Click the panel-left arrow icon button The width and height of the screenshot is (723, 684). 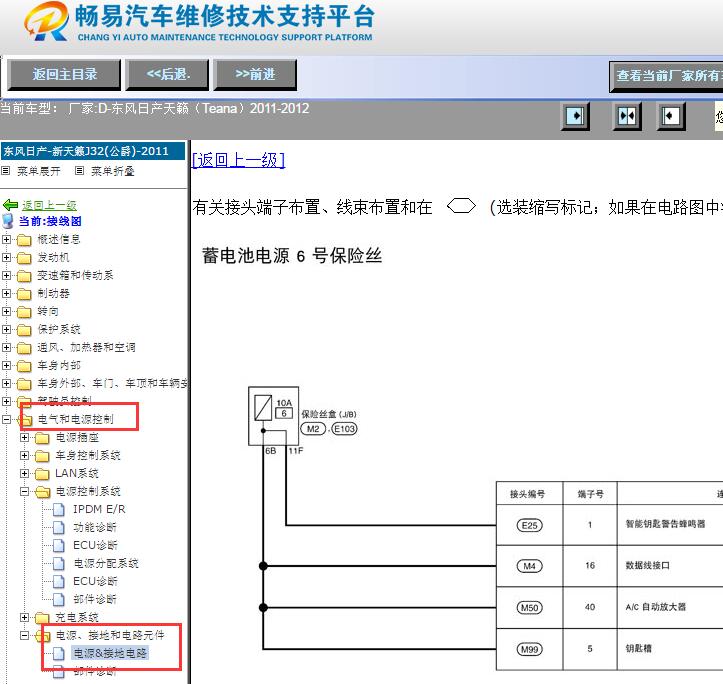pos(670,116)
